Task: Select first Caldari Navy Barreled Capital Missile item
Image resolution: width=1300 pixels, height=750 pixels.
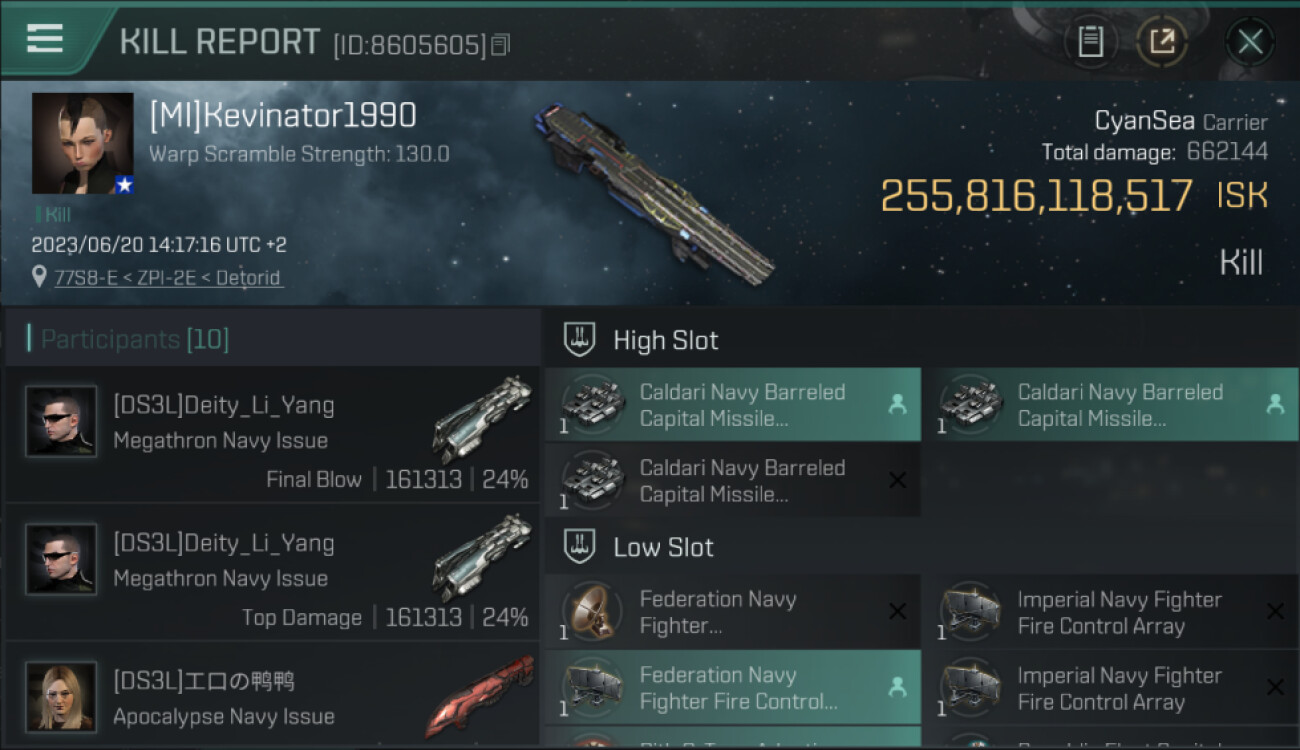Action: 733,405
